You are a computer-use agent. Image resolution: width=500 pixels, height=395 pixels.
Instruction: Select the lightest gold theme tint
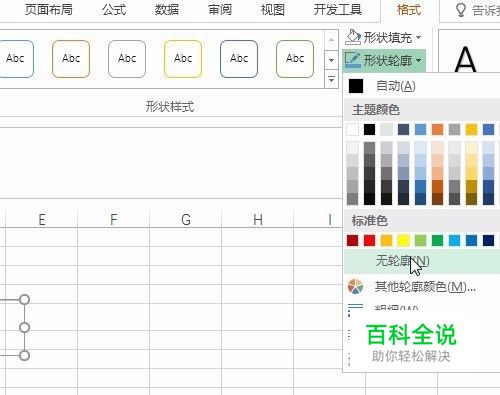[x=471, y=148]
